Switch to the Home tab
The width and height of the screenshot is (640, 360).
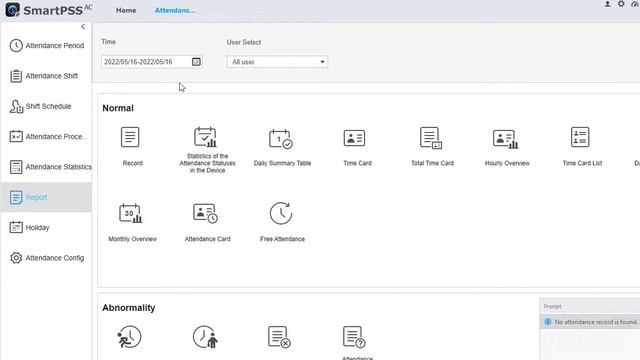click(126, 10)
